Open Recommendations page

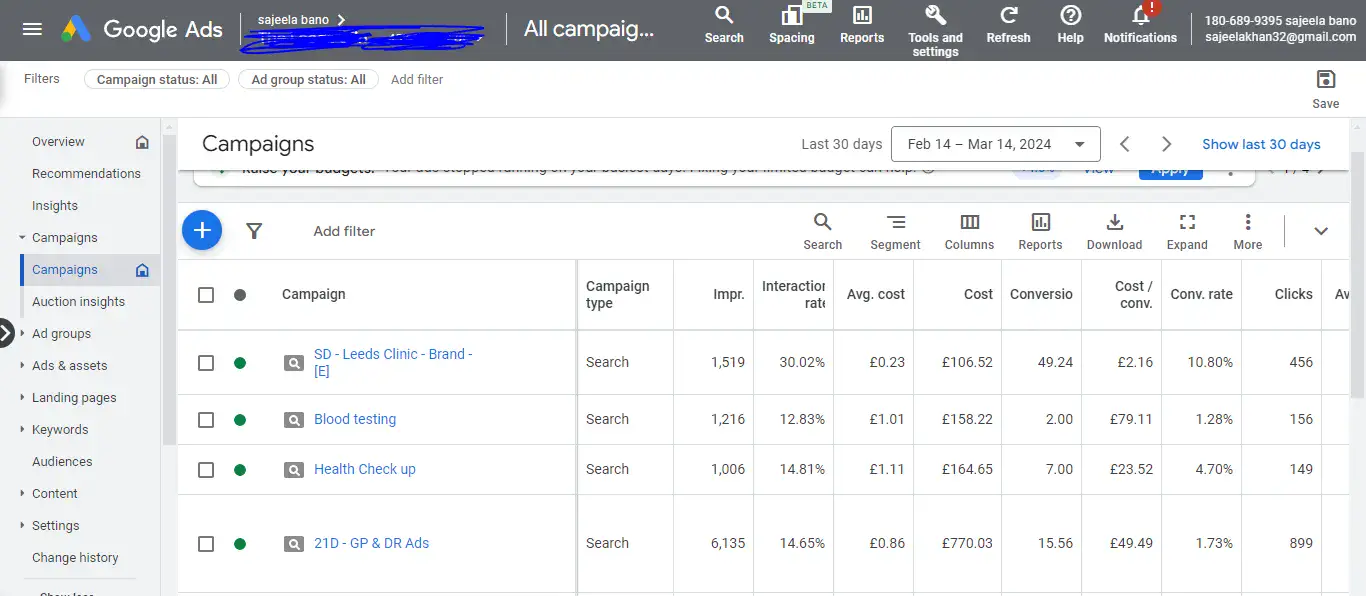pyautogui.click(x=86, y=174)
